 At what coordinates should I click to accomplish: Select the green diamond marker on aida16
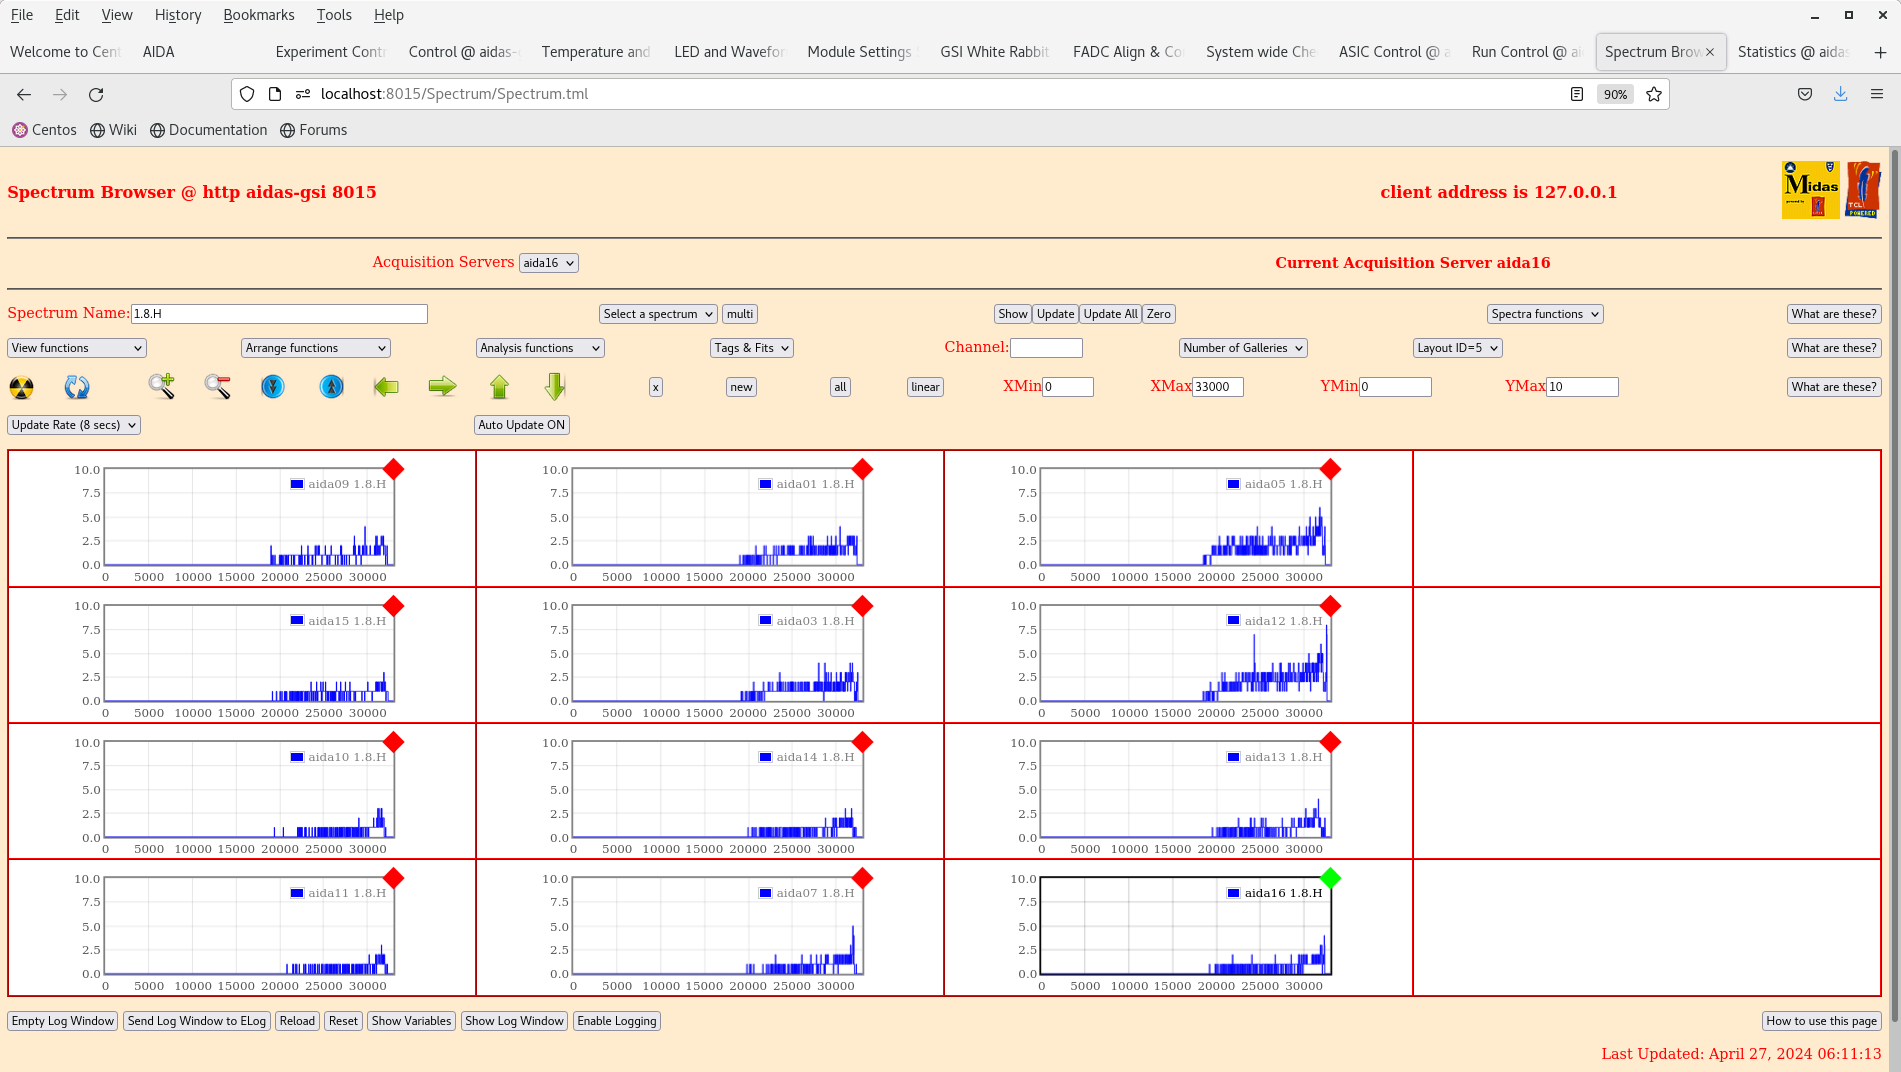[x=1330, y=878]
